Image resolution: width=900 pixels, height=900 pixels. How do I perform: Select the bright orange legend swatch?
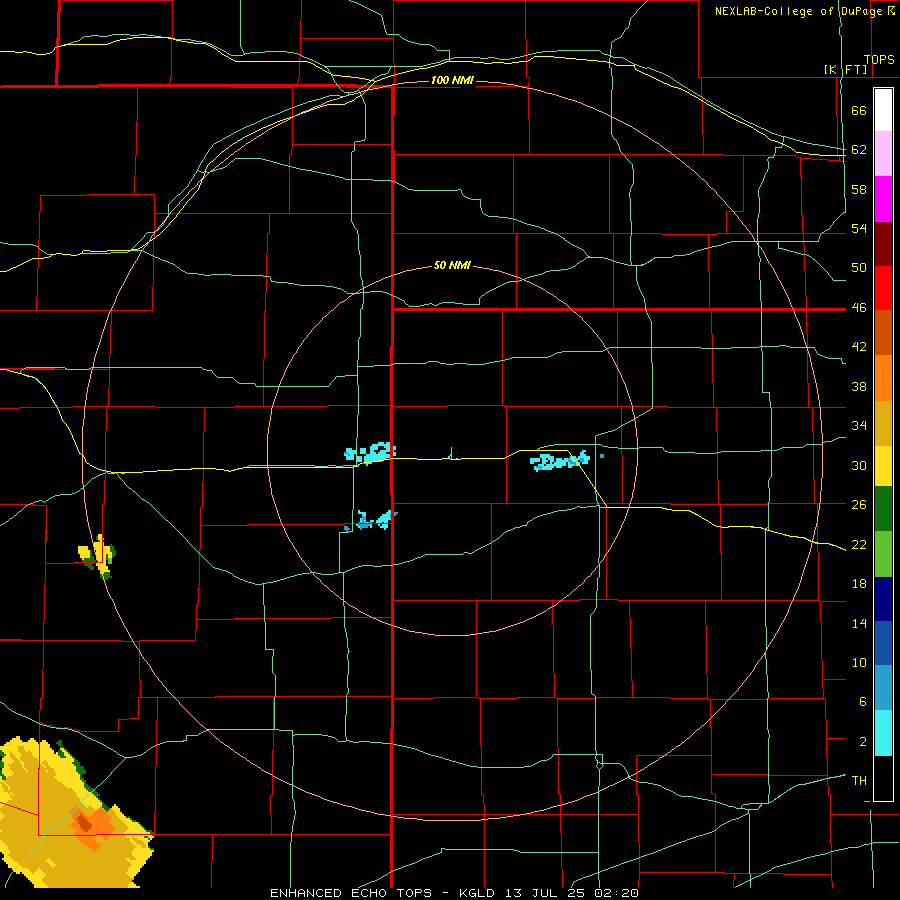(x=883, y=378)
